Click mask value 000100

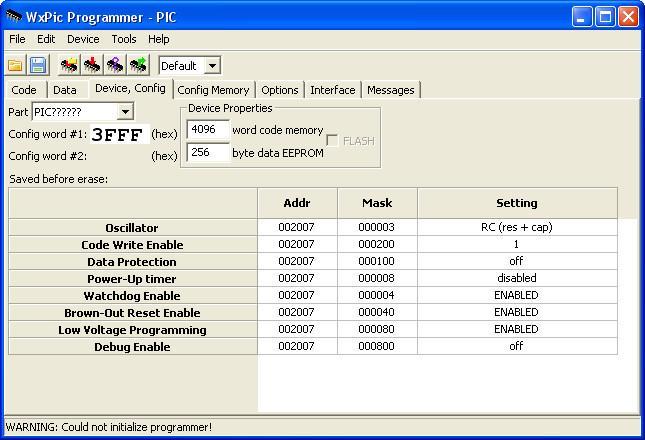click(377, 261)
